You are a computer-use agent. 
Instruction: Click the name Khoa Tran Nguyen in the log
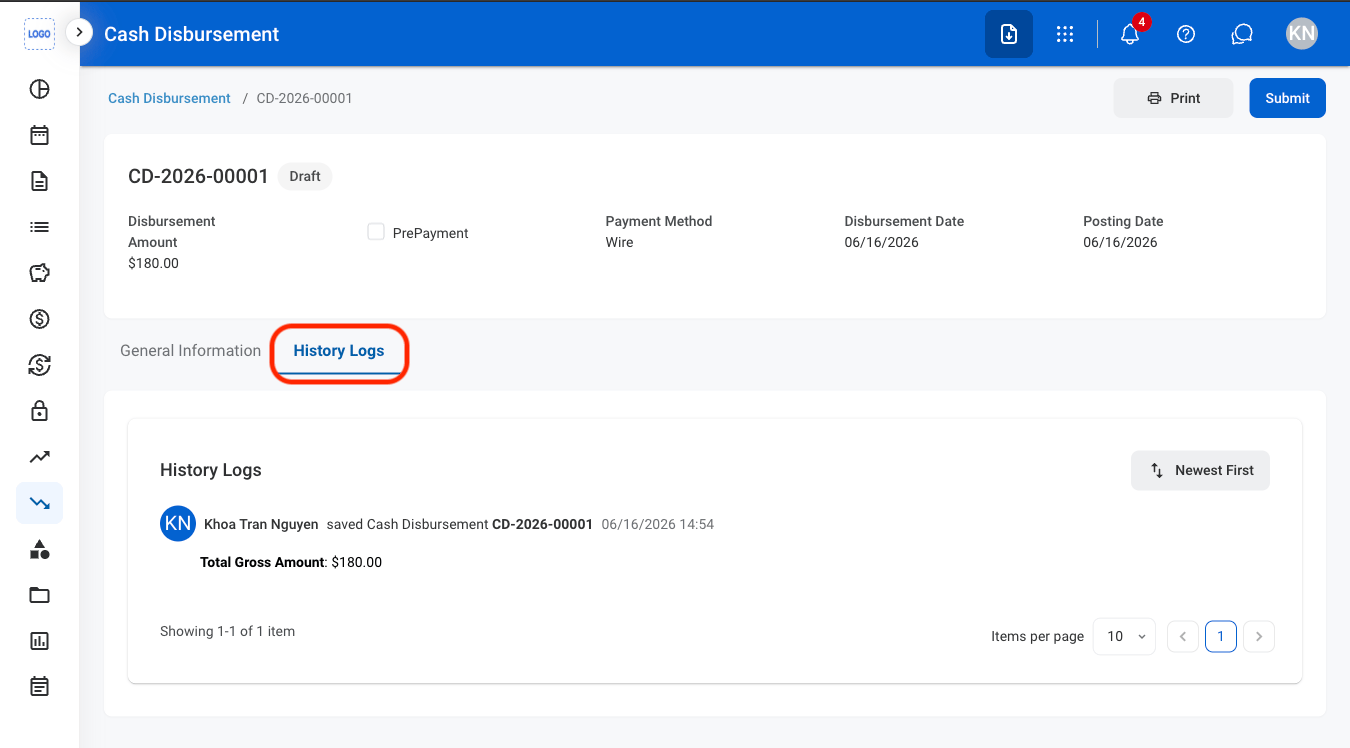(x=261, y=524)
